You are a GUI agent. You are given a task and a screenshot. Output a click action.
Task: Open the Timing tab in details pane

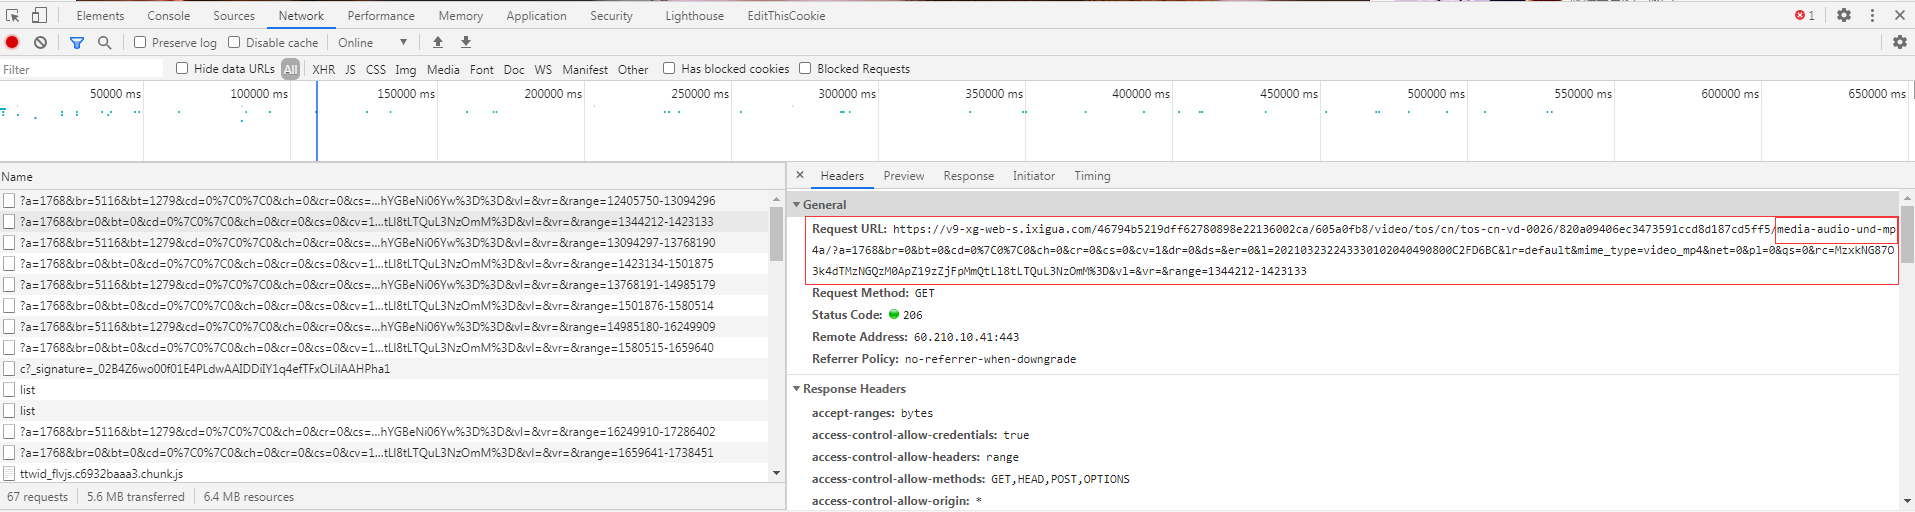(x=1092, y=176)
